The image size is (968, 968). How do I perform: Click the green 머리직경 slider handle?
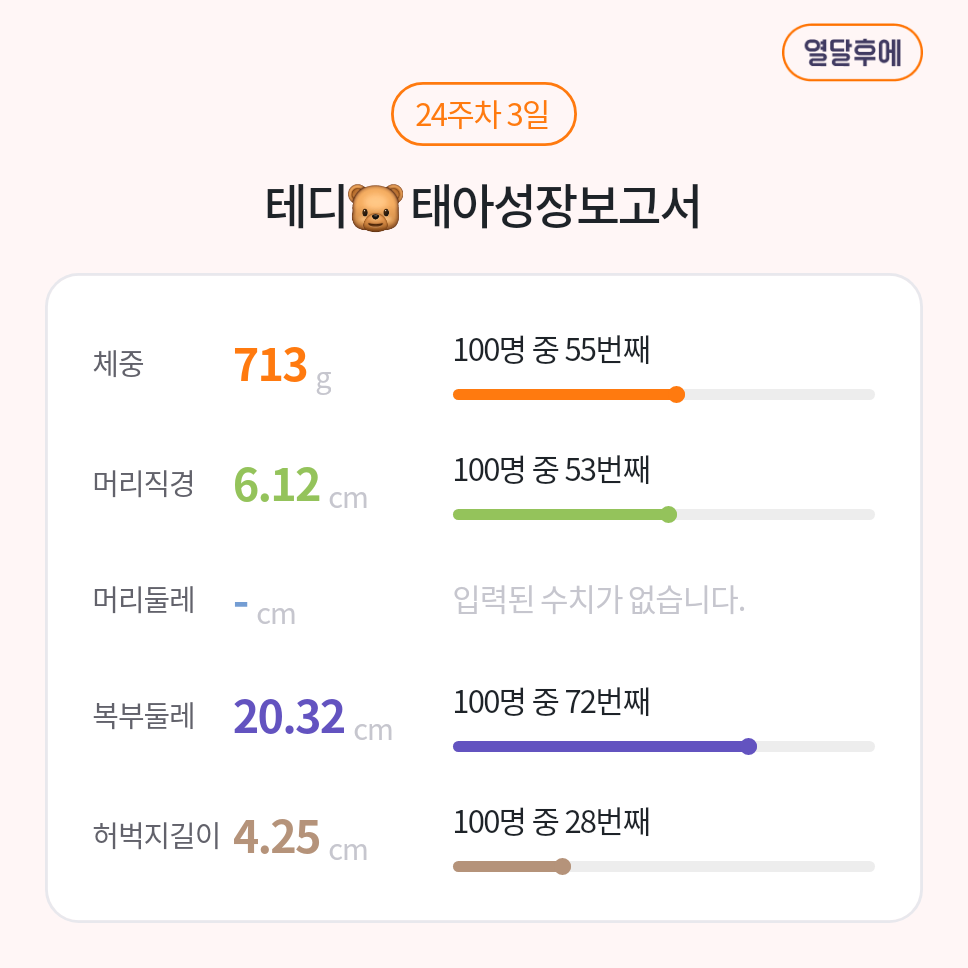pyautogui.click(x=669, y=514)
